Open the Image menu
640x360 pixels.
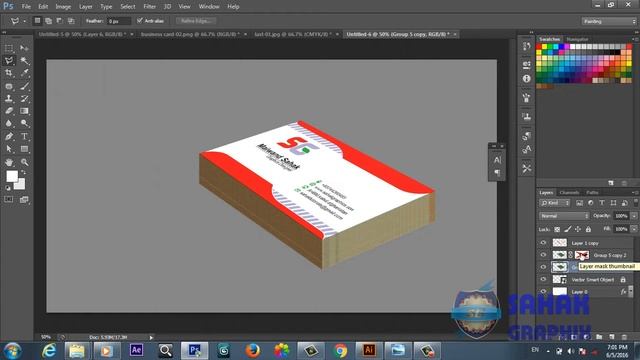63,7
